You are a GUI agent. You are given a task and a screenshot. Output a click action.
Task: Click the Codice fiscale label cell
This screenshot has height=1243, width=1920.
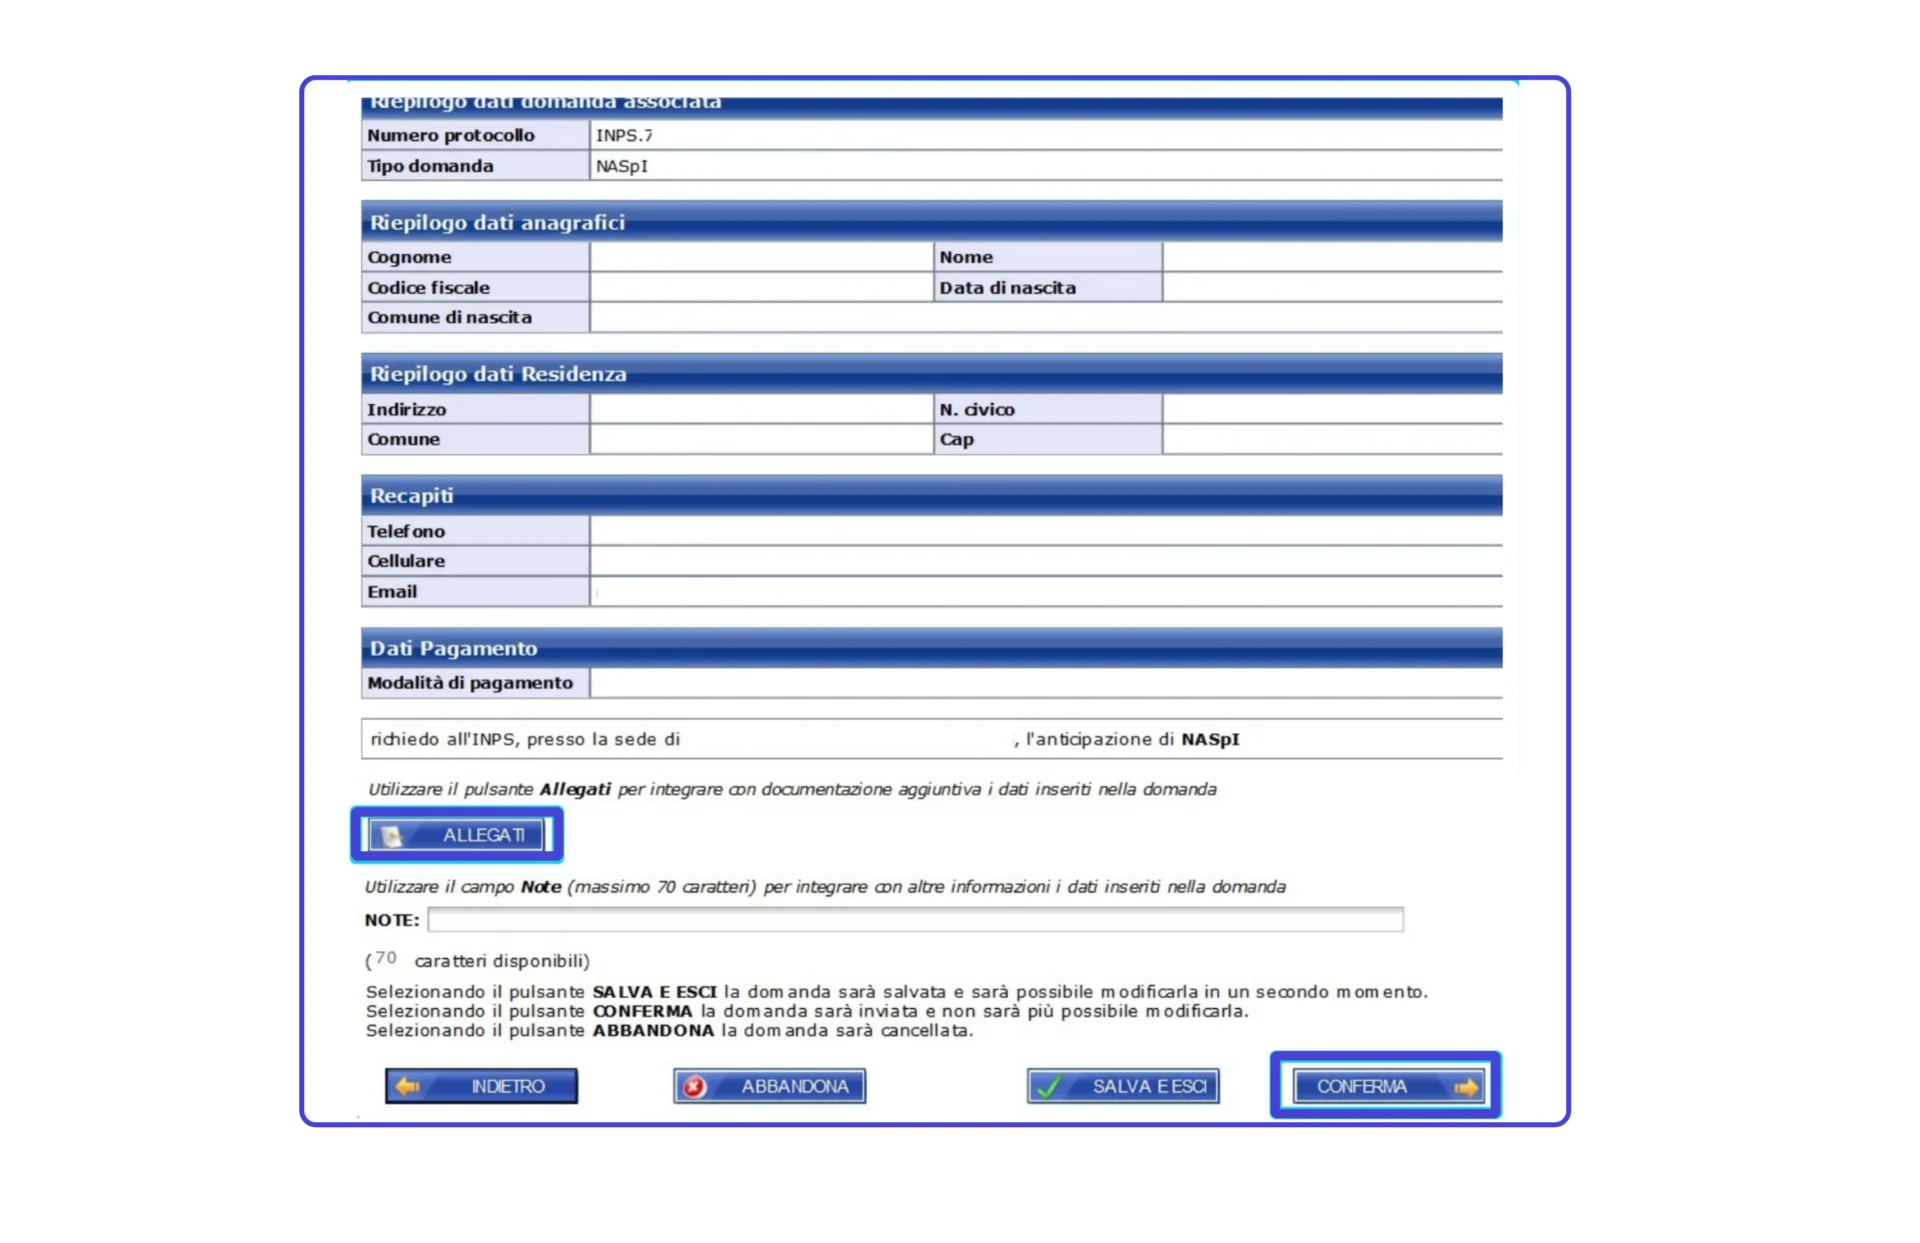point(475,287)
